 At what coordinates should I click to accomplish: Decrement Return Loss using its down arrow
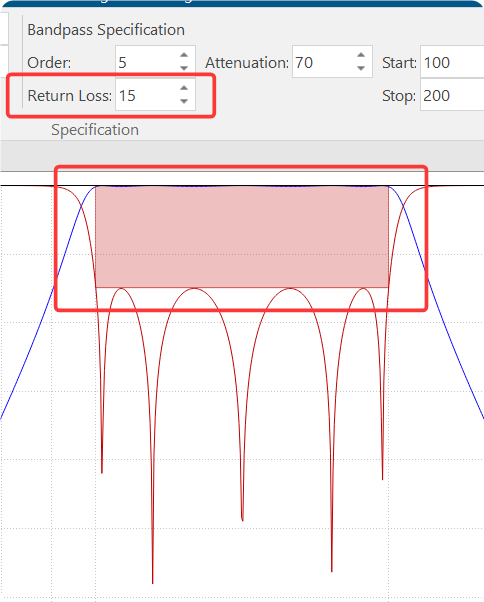click(x=184, y=101)
